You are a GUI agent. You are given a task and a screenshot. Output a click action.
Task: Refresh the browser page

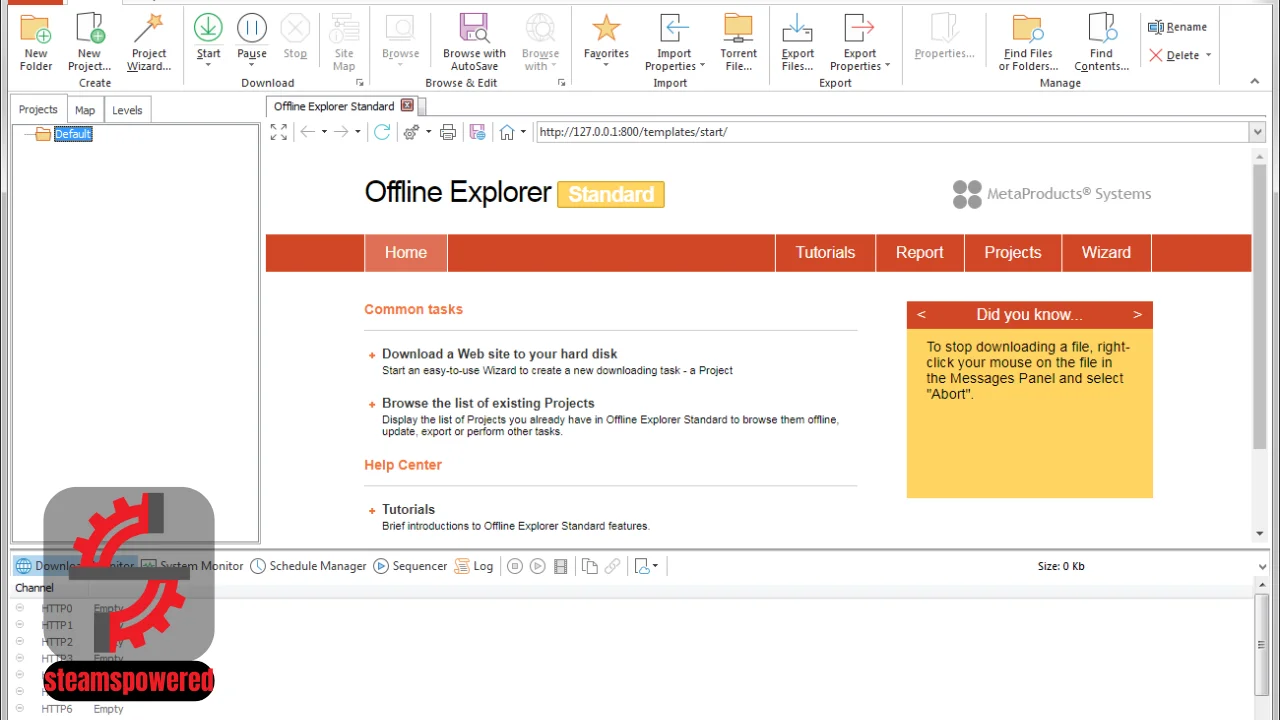[382, 132]
